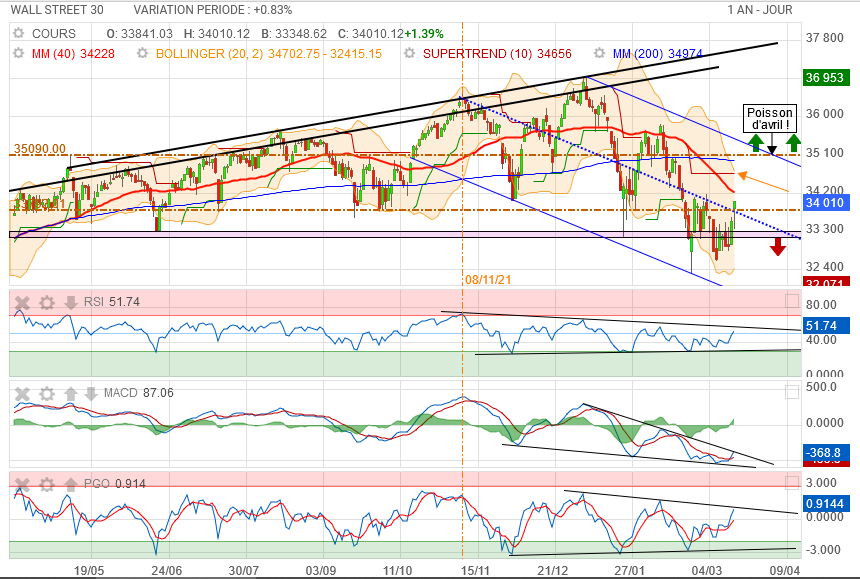Click the 33 300 price axis label
The height and width of the screenshot is (579, 860).
824,229
